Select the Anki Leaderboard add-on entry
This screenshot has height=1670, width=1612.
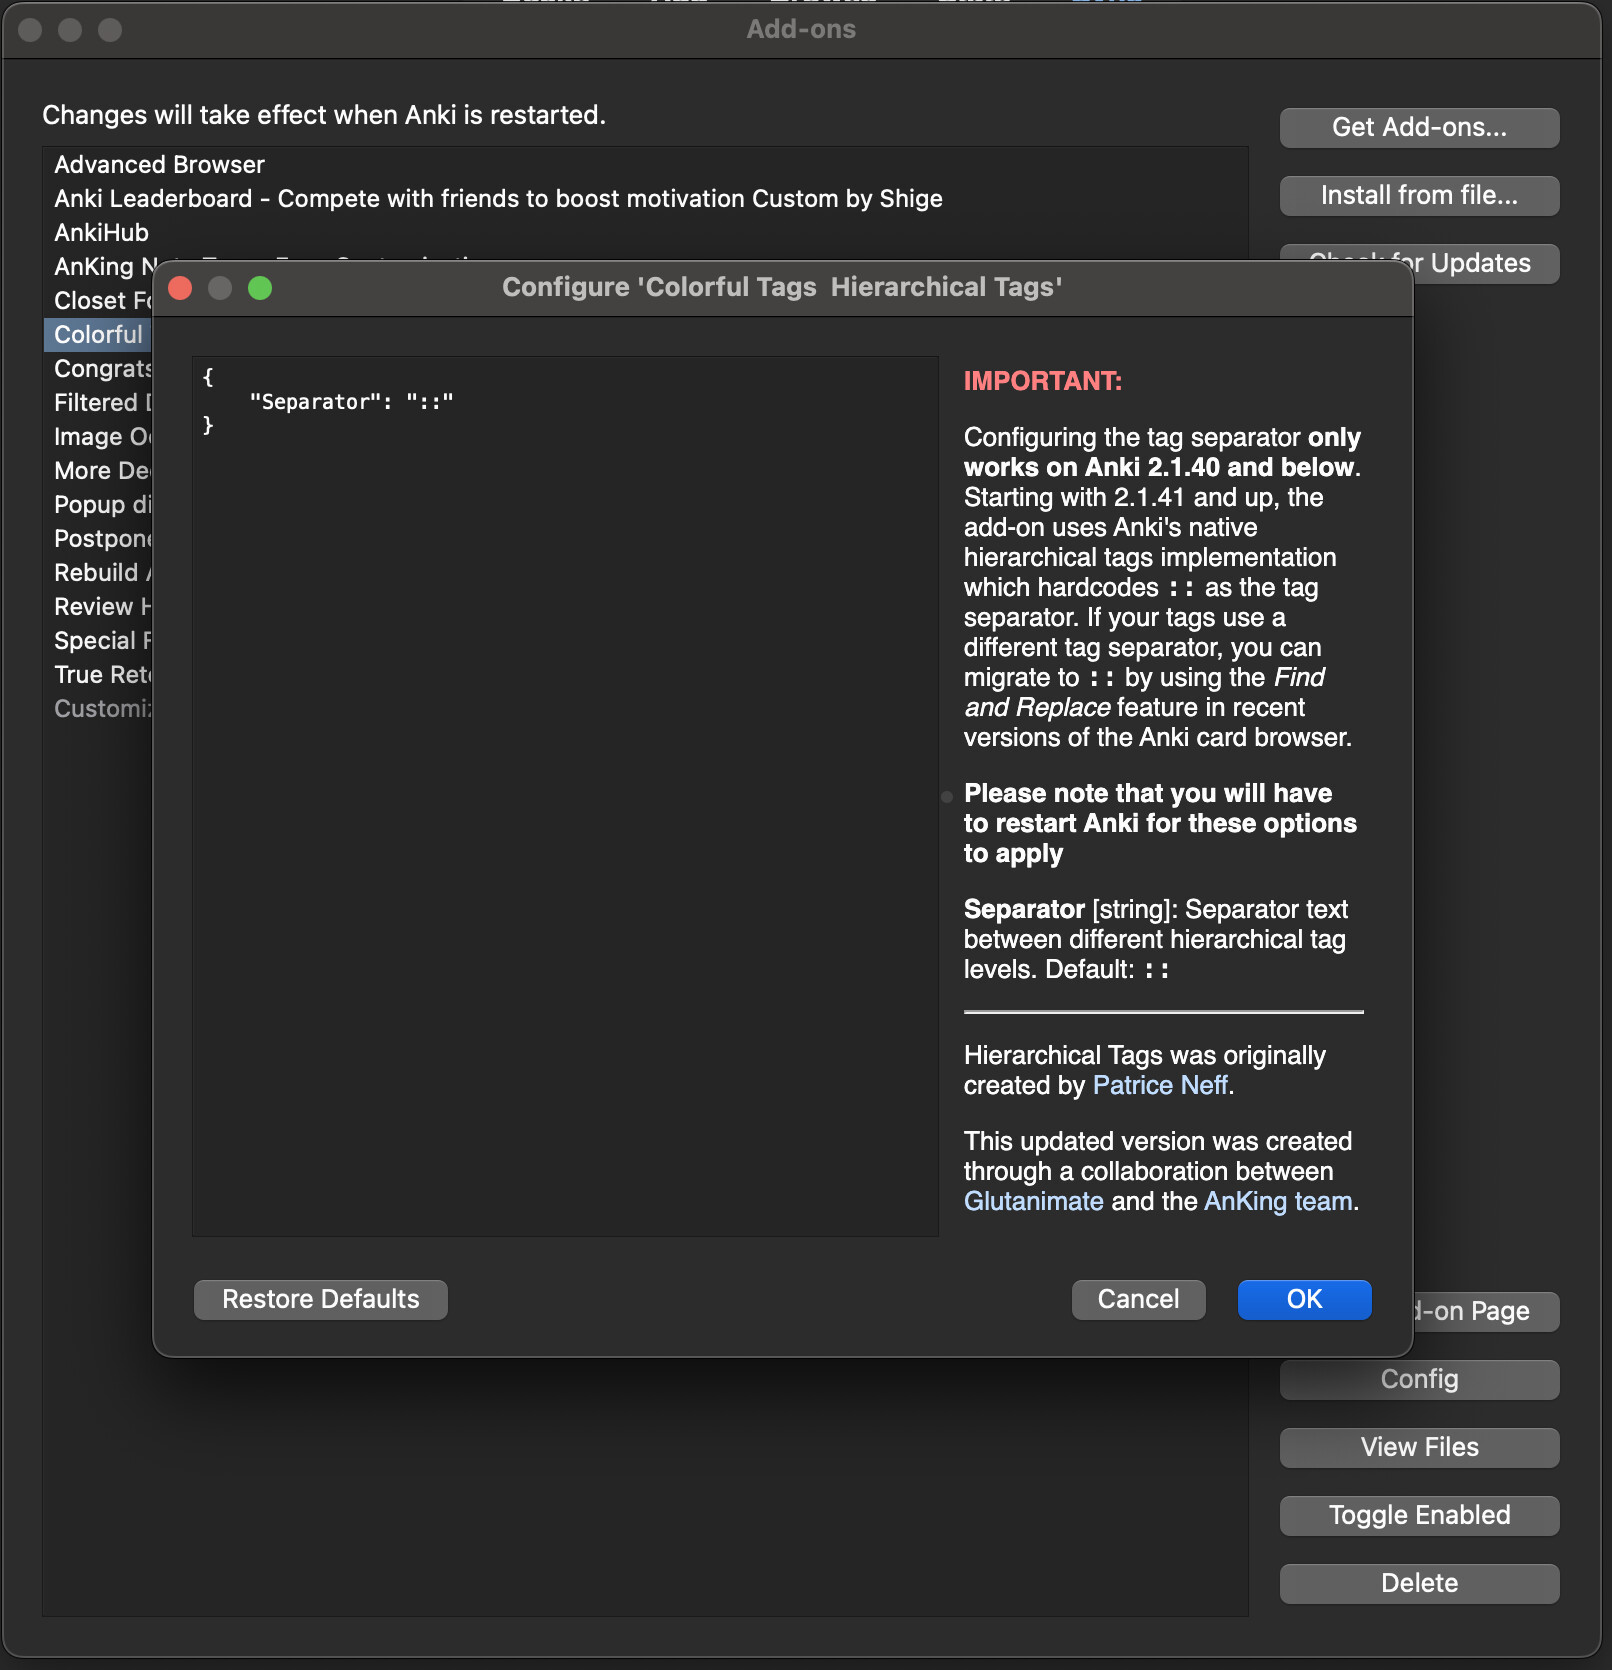point(498,198)
